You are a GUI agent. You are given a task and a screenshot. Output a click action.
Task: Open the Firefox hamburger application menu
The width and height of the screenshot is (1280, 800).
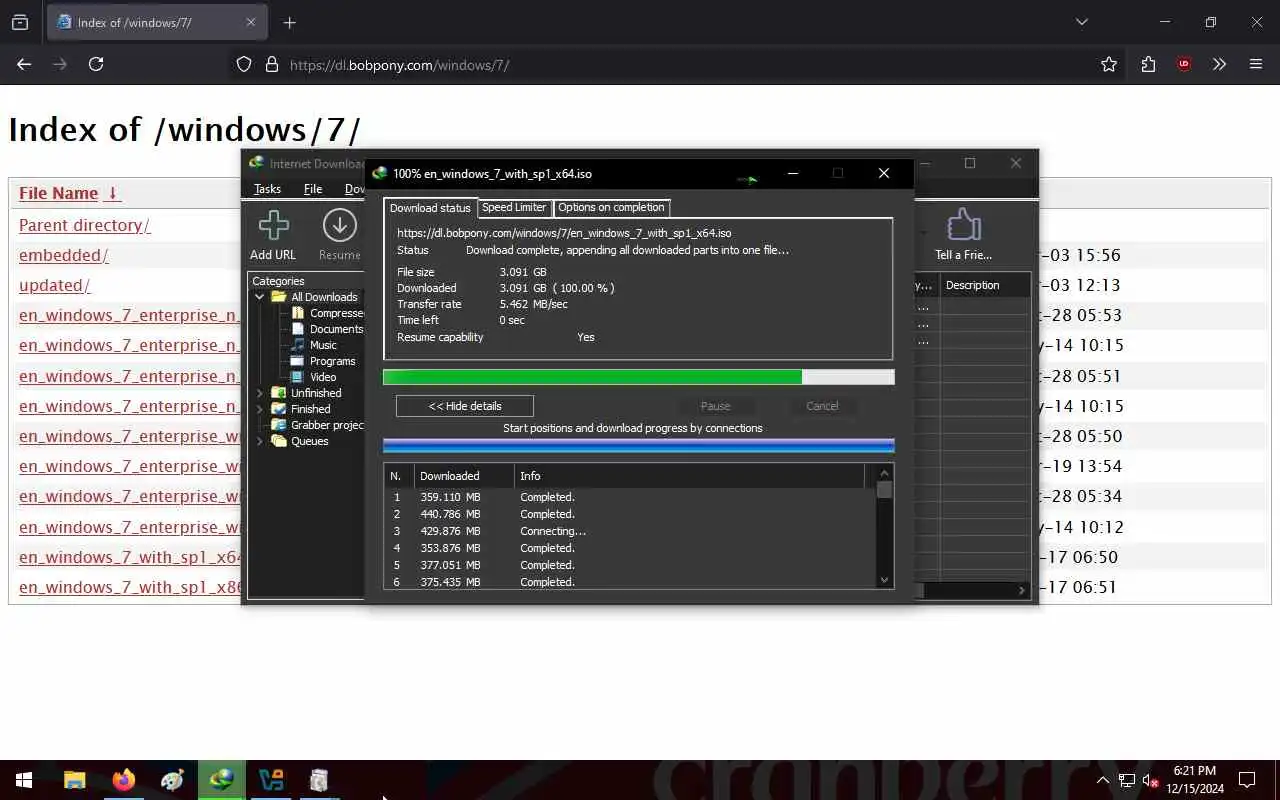click(1256, 64)
